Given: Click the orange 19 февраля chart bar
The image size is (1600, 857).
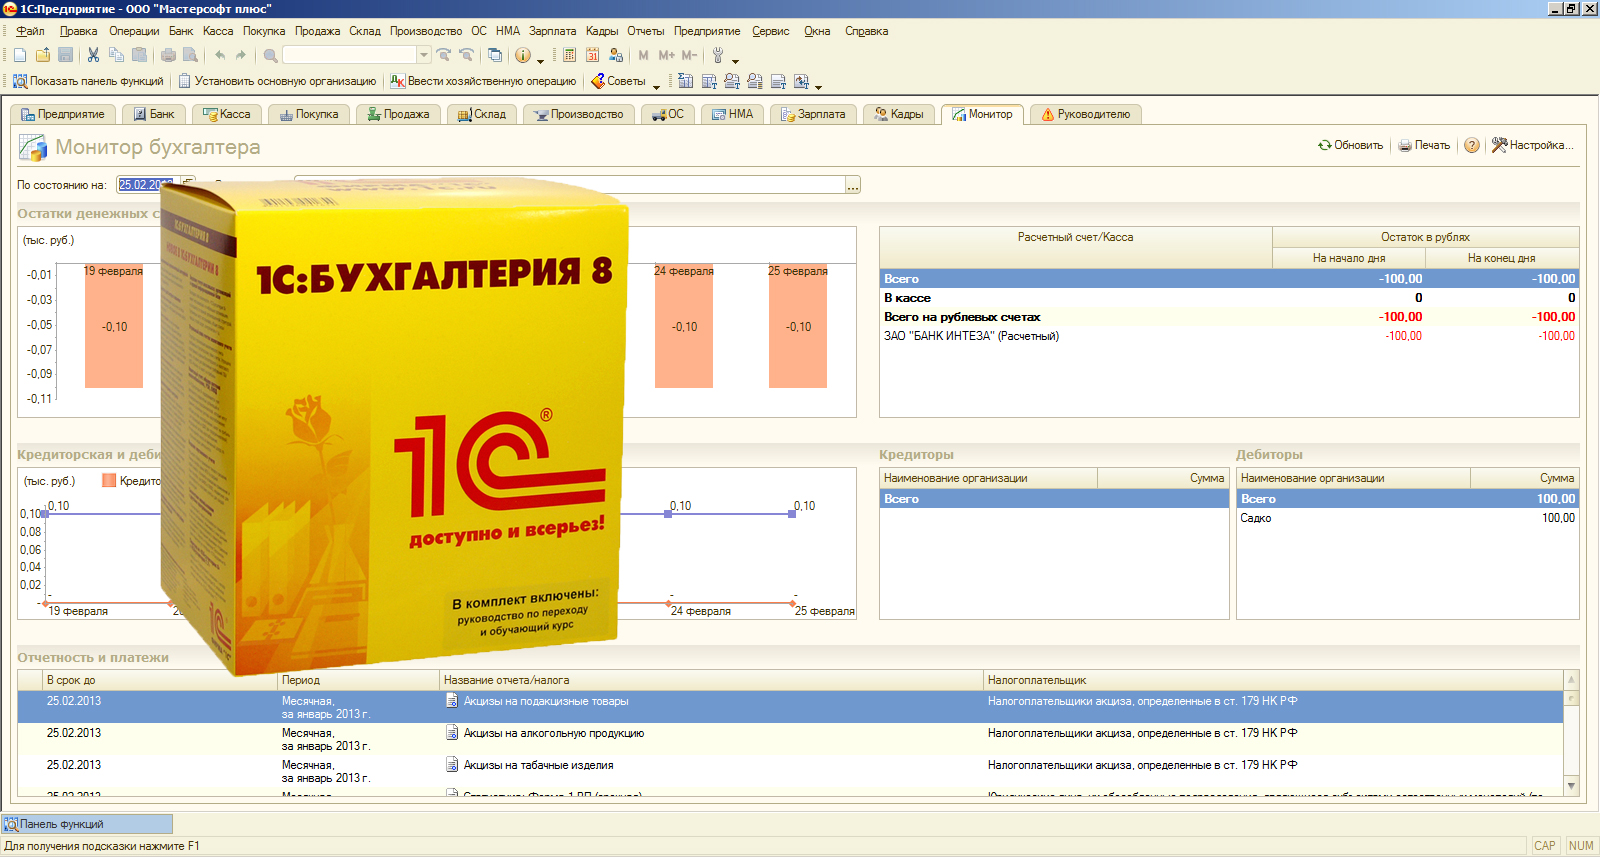Looking at the screenshot, I should [x=114, y=326].
